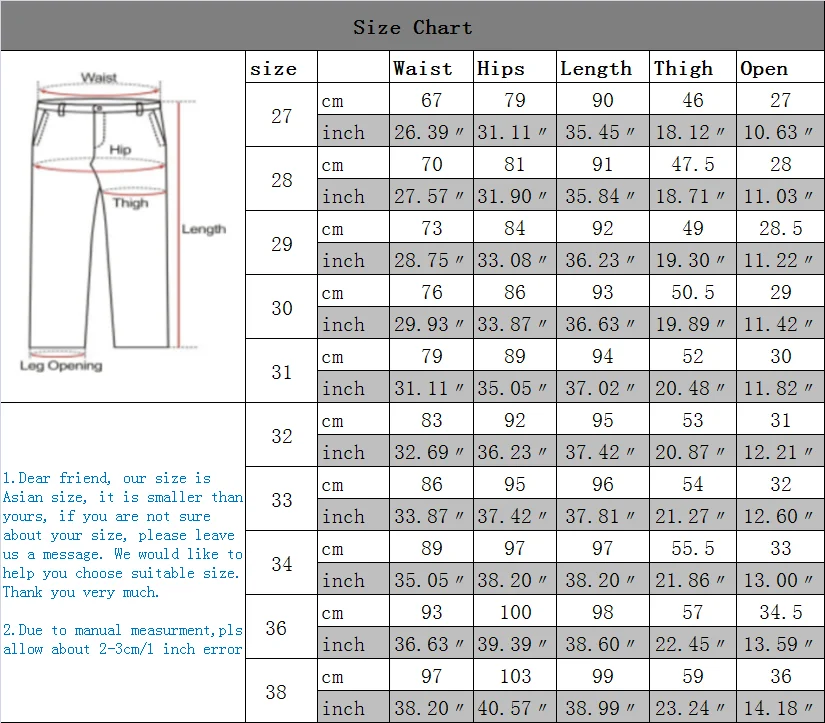The height and width of the screenshot is (723, 825).
Task: Click the manual measurement error note
Action: (x=123, y=639)
